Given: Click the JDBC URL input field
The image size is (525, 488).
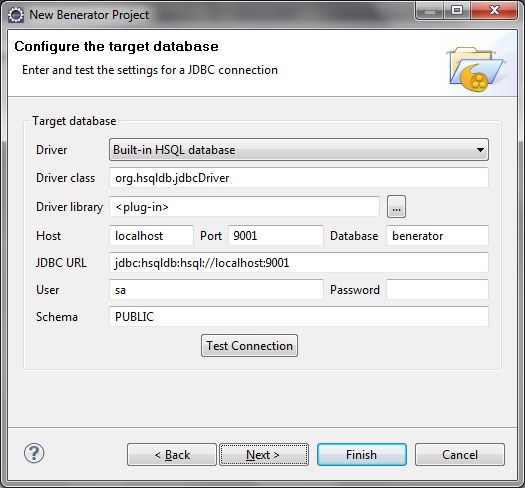Looking at the screenshot, I should coord(299,263).
